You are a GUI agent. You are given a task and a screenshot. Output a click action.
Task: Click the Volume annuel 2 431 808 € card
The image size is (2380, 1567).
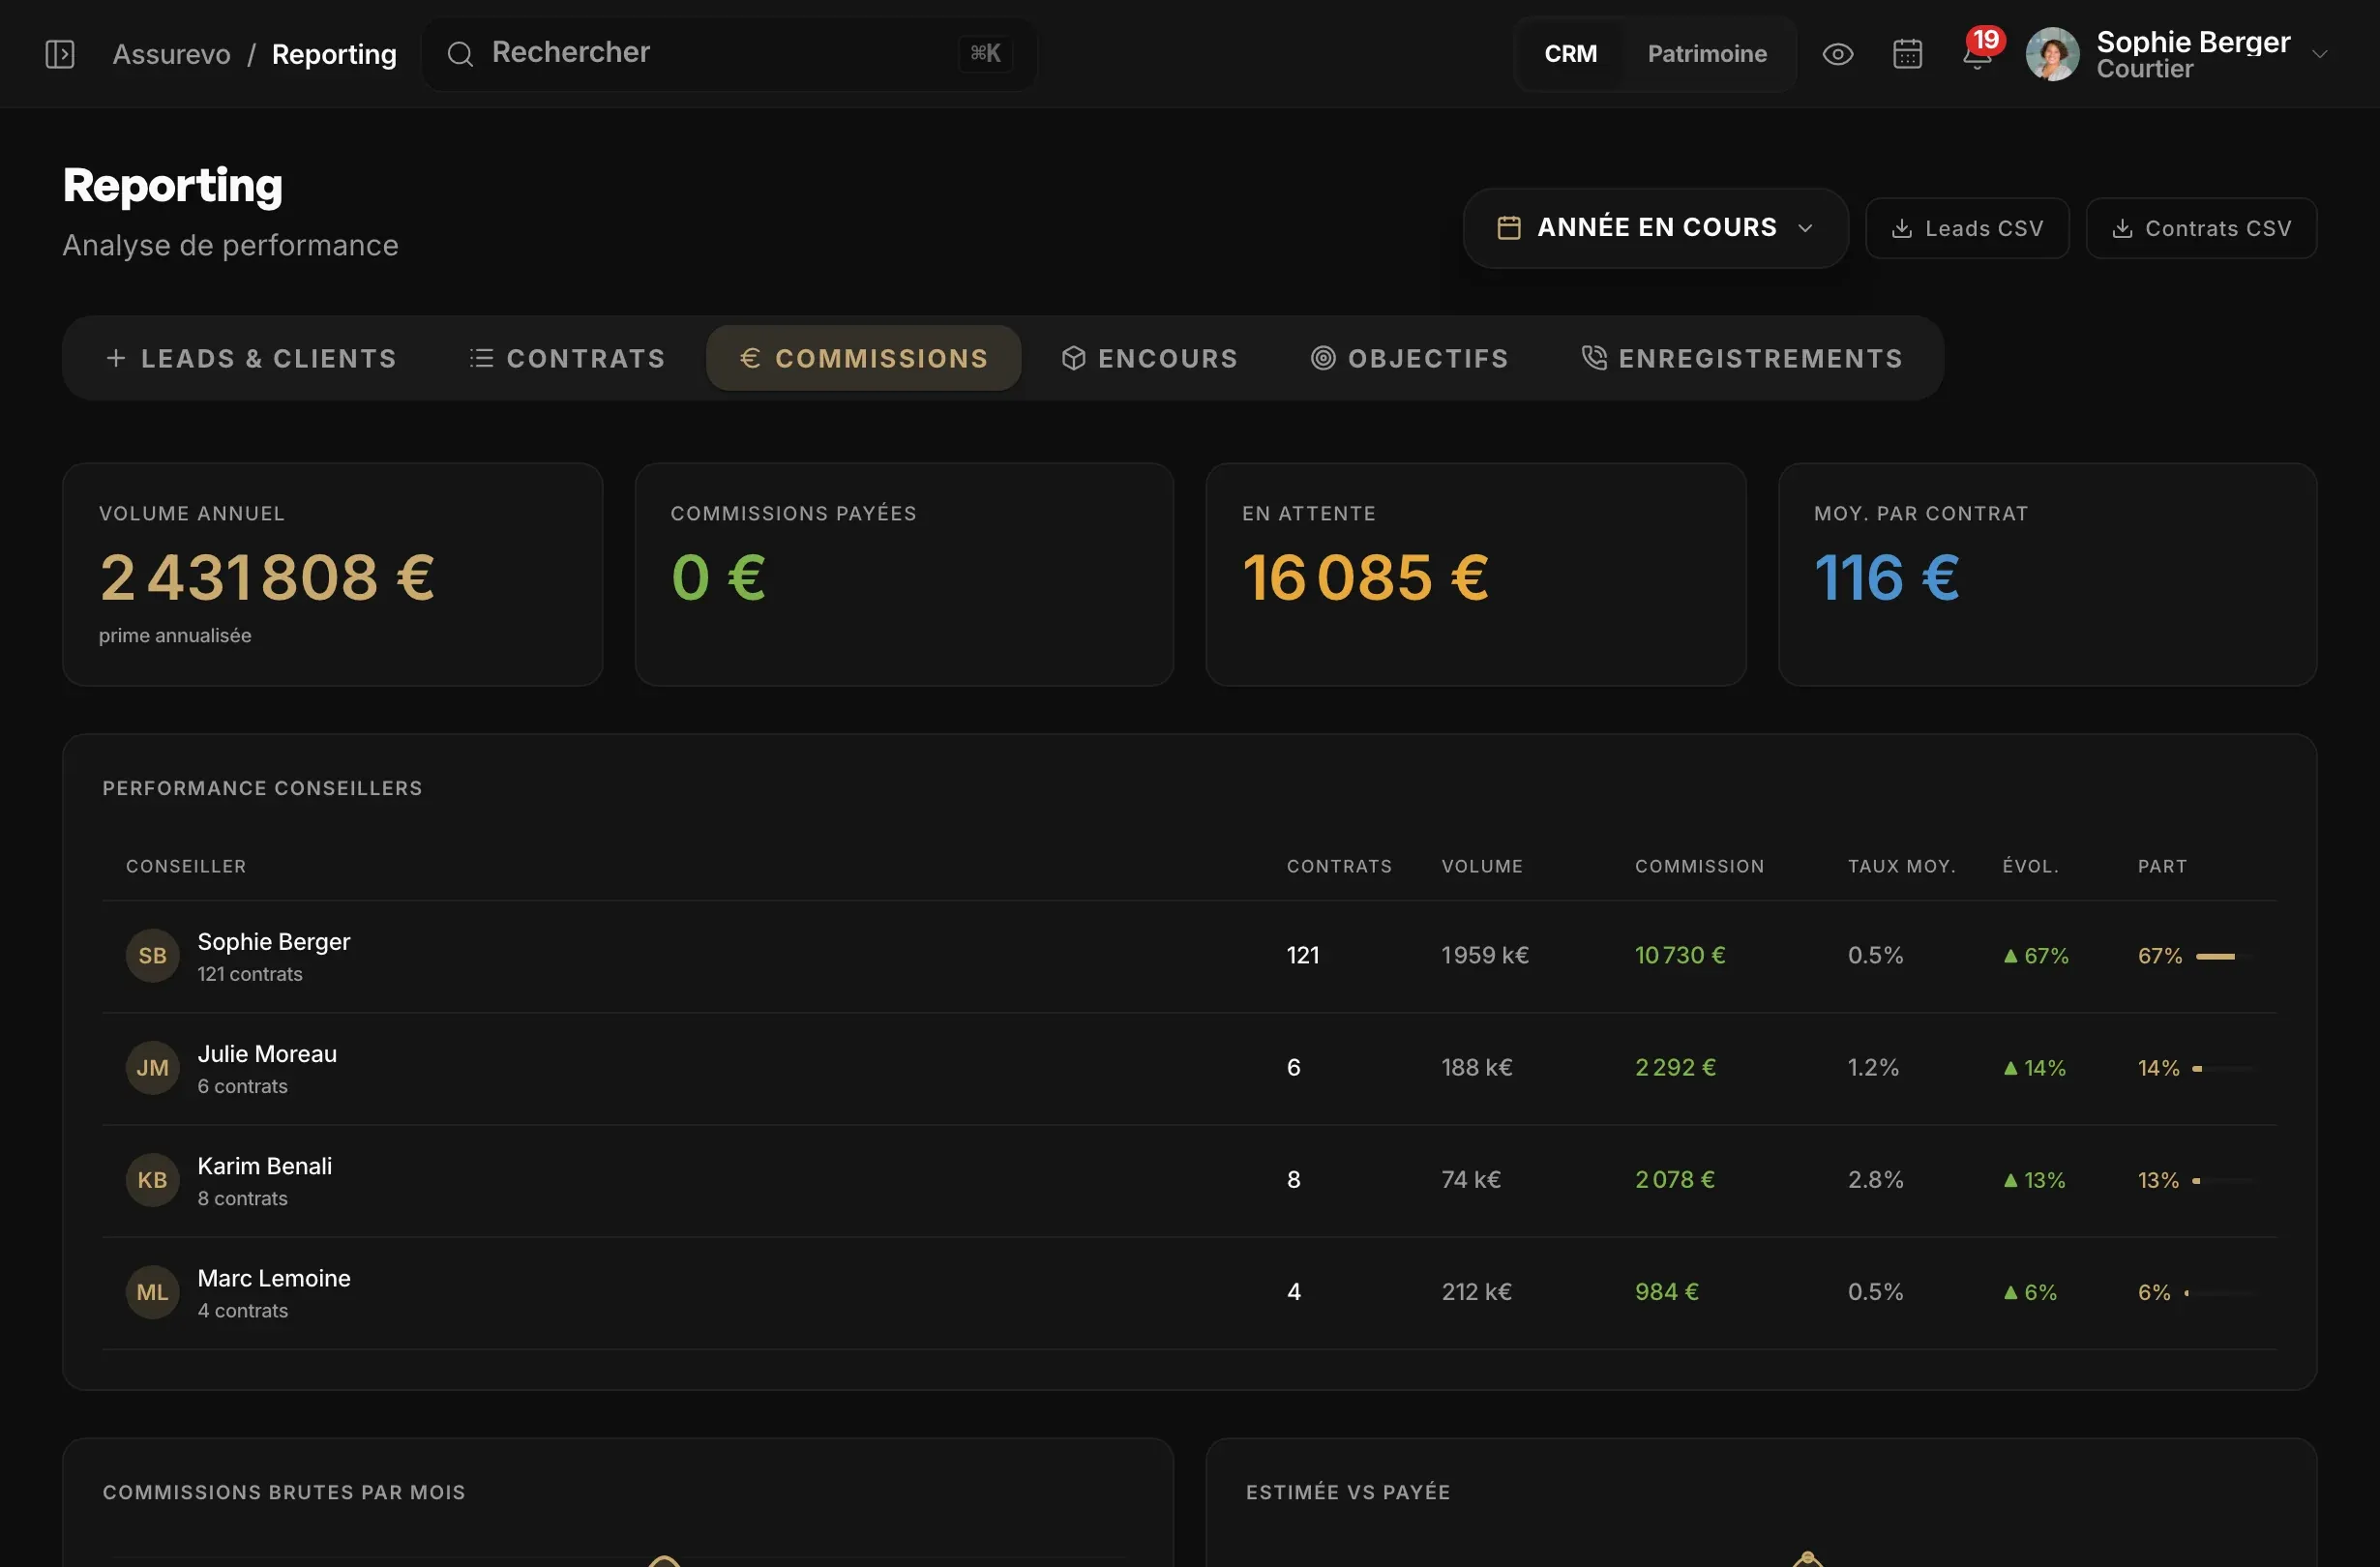tap(332, 574)
